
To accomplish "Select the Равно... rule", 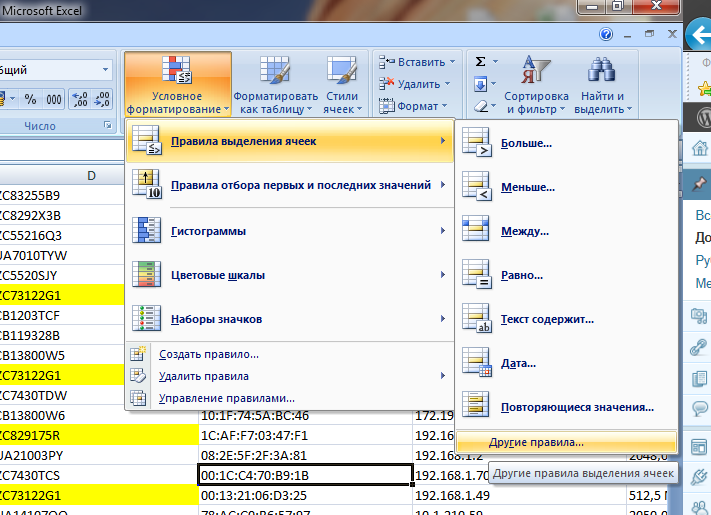I will click(x=566, y=275).
